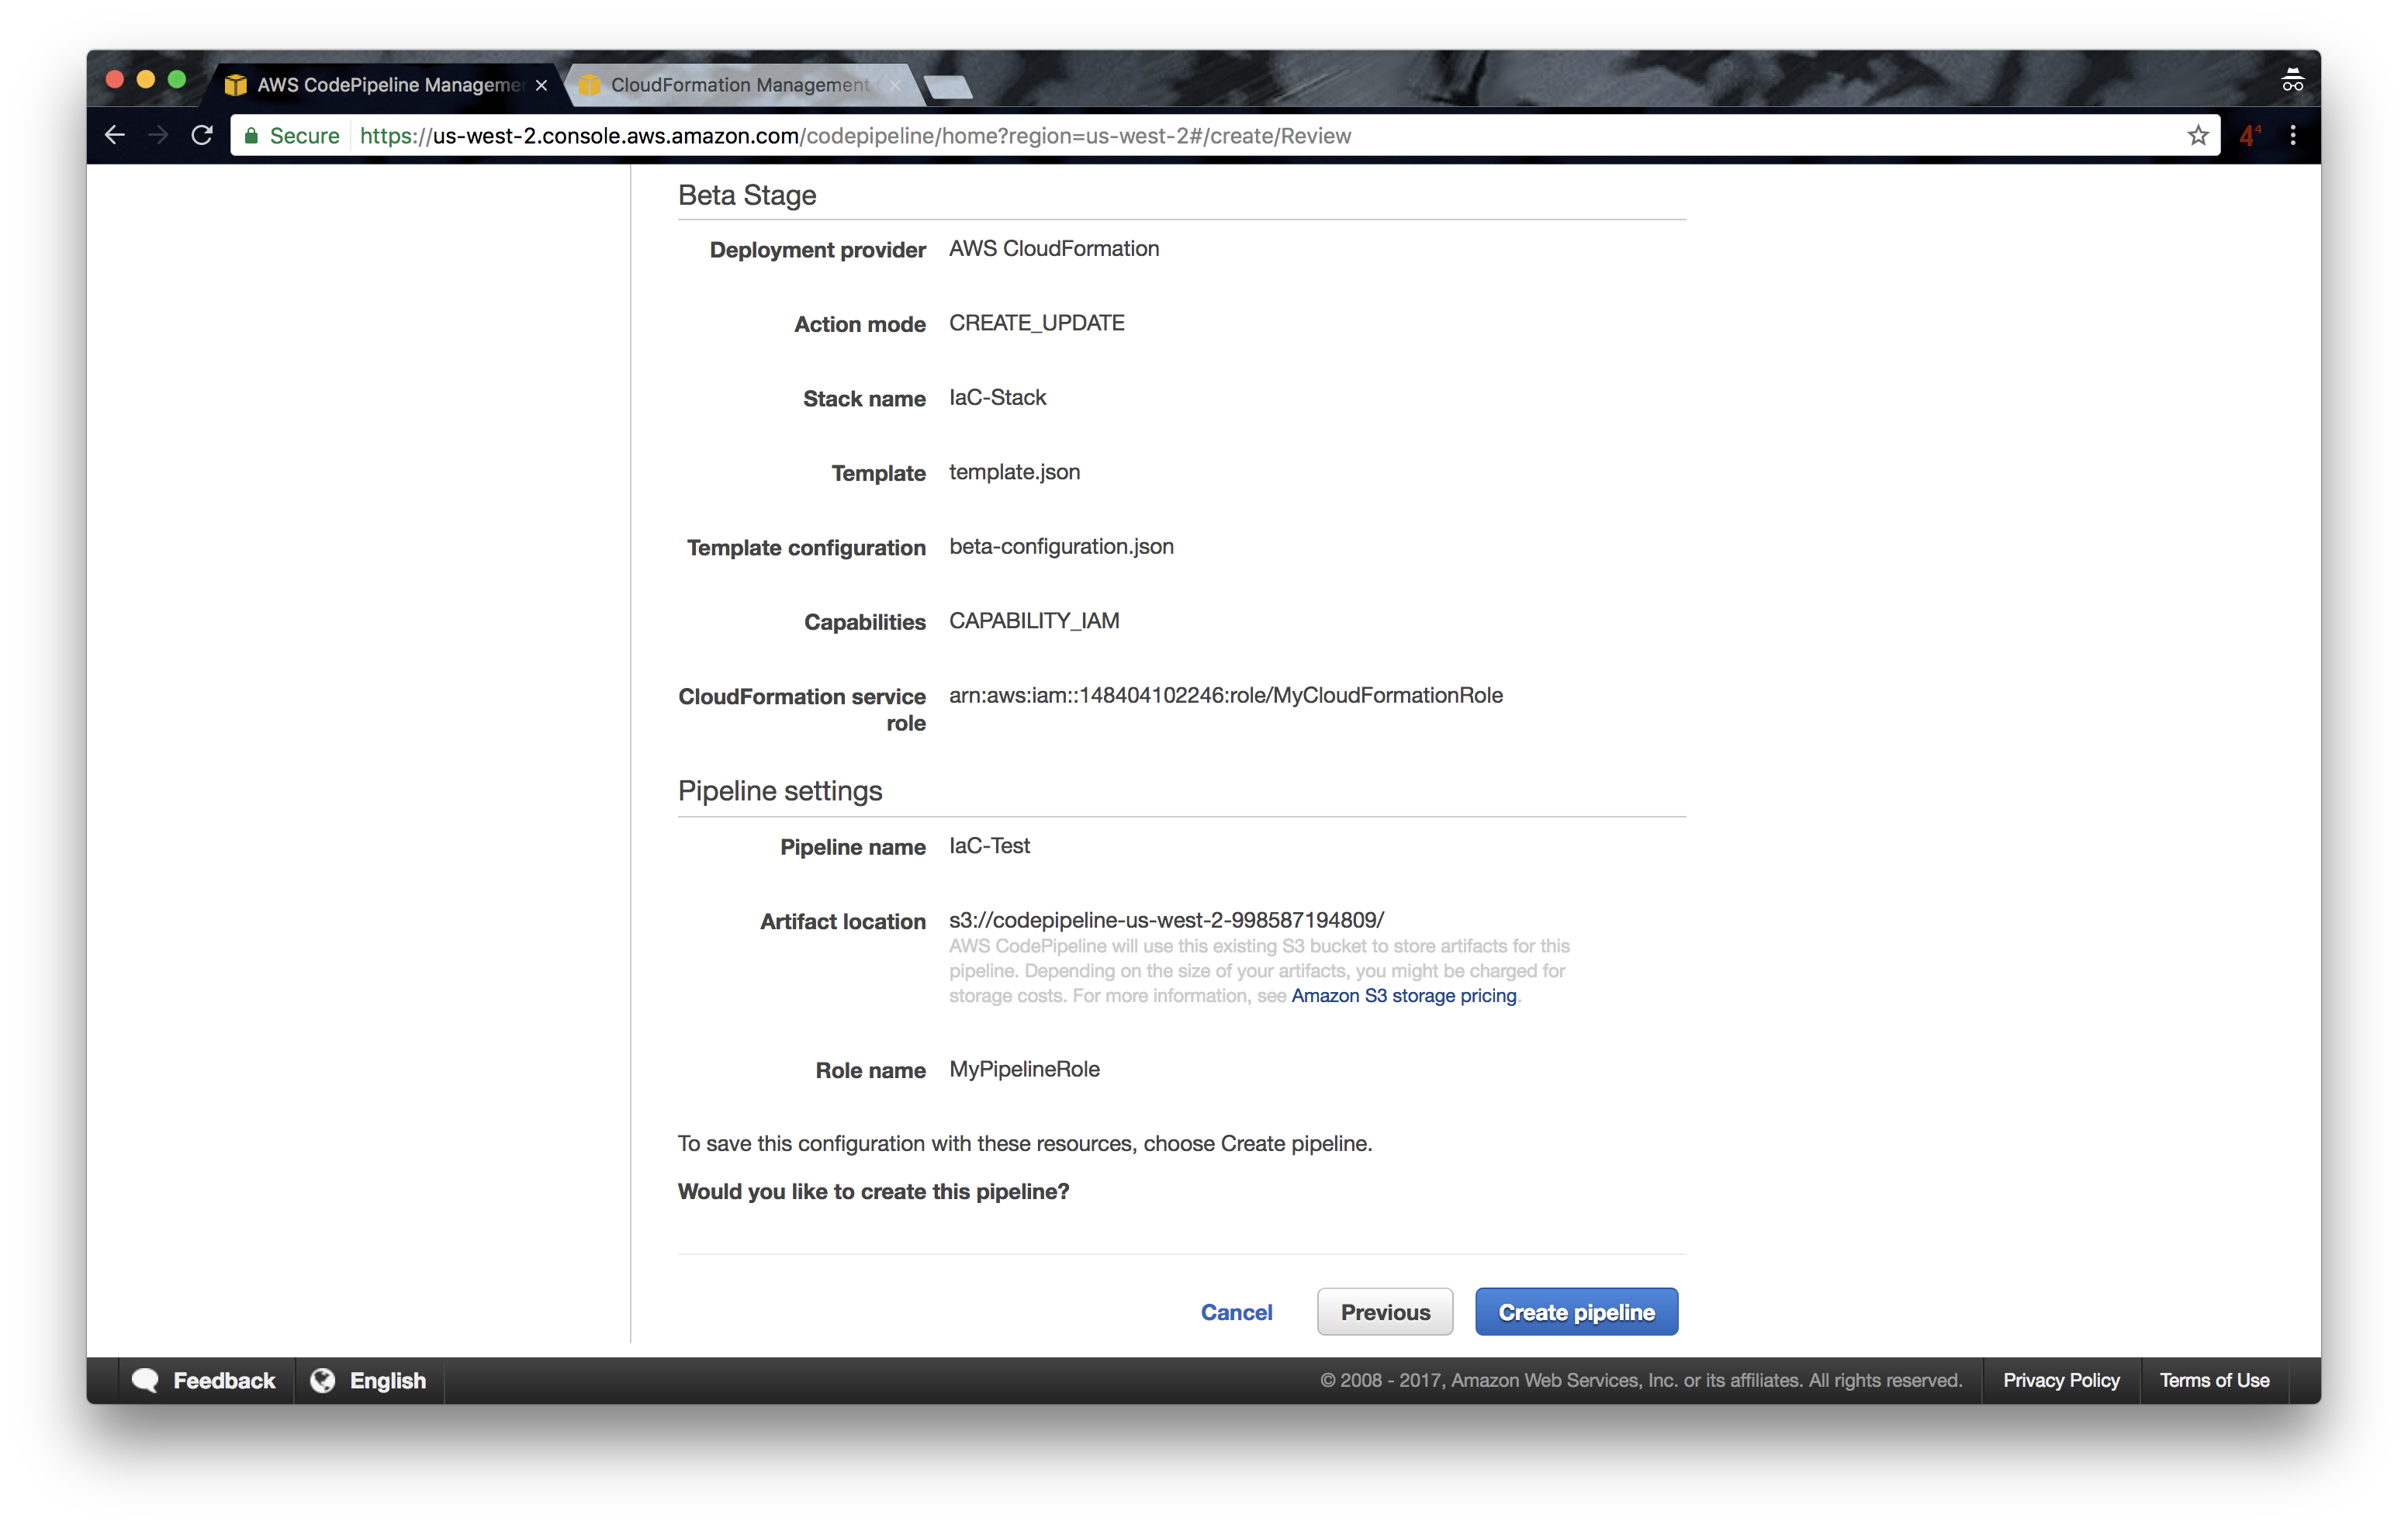Close the AWS CodePipeline tab
Image resolution: width=2408 pixels, height=1528 pixels.
(541, 85)
